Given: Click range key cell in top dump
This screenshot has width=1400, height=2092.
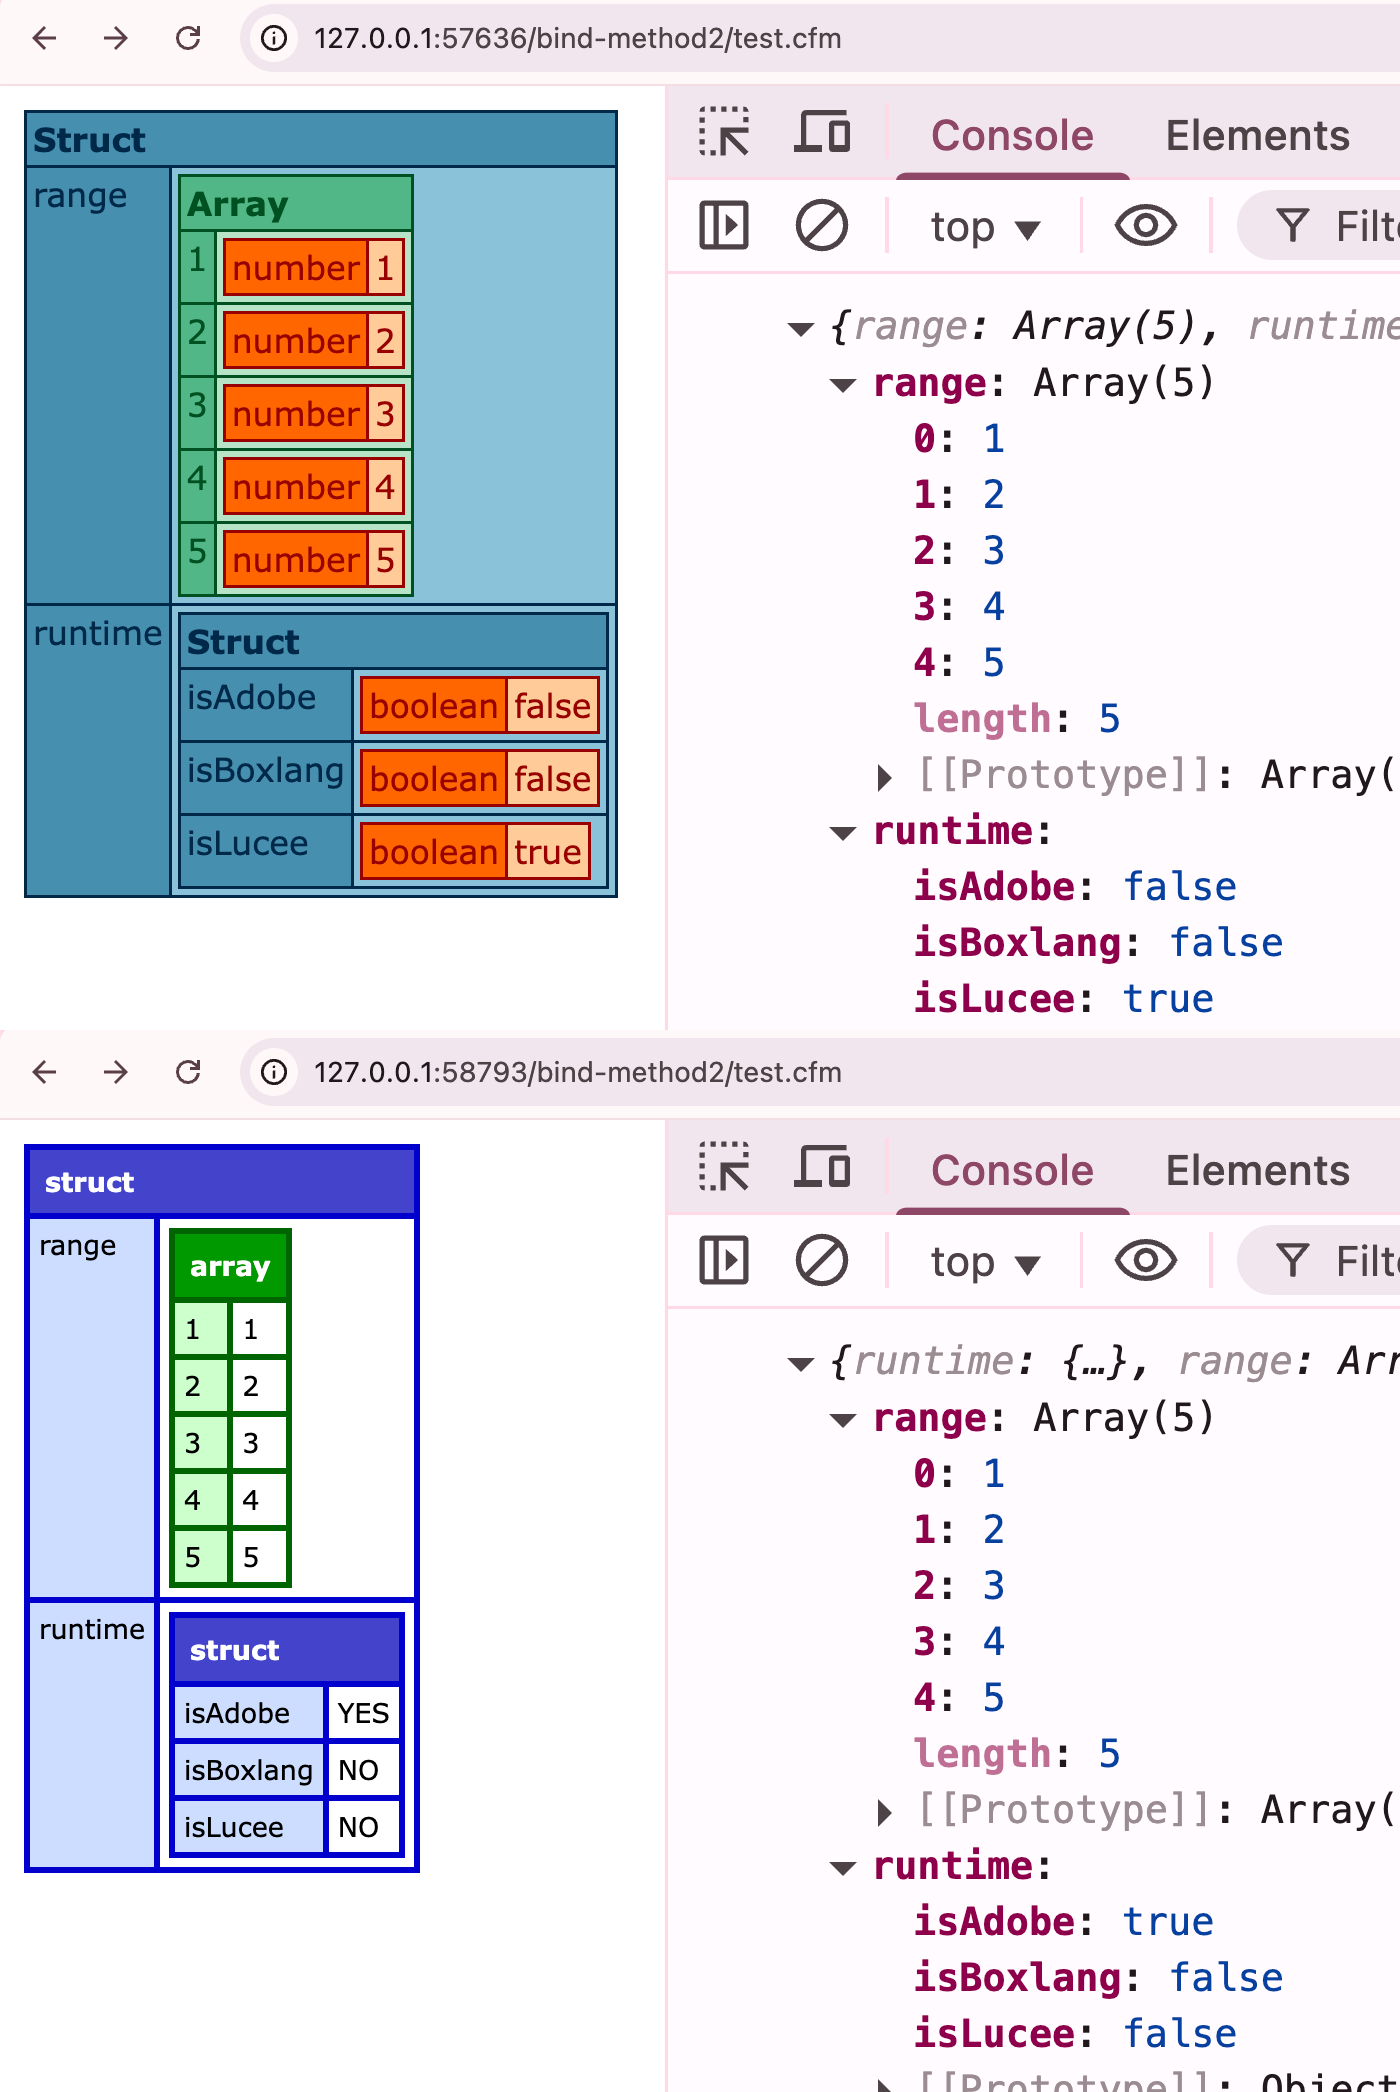Looking at the screenshot, I should [x=98, y=385].
